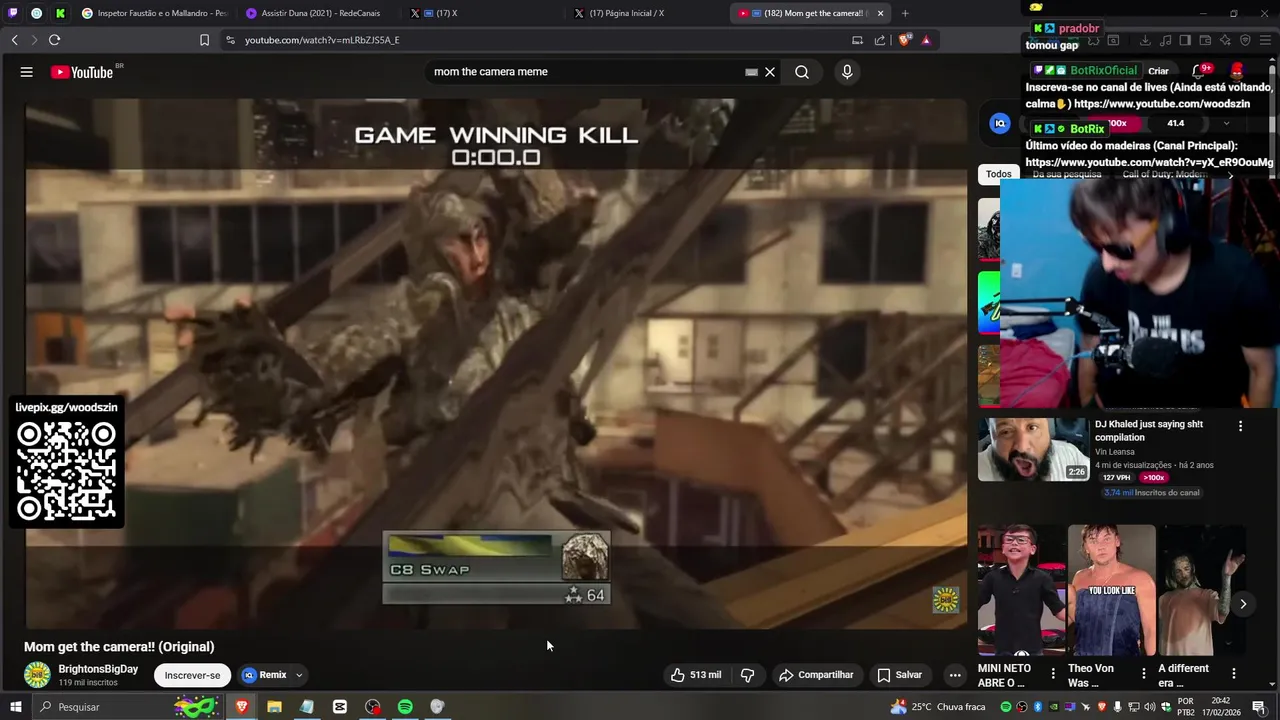The image size is (1280, 720).
Task: Switch to 'Inspetor Faustão e o Mallandro' tab
Action: [x=155, y=13]
